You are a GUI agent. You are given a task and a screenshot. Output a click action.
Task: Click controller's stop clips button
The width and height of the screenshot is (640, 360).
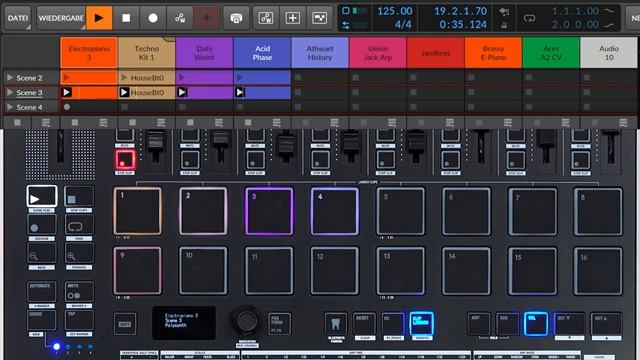(x=79, y=197)
